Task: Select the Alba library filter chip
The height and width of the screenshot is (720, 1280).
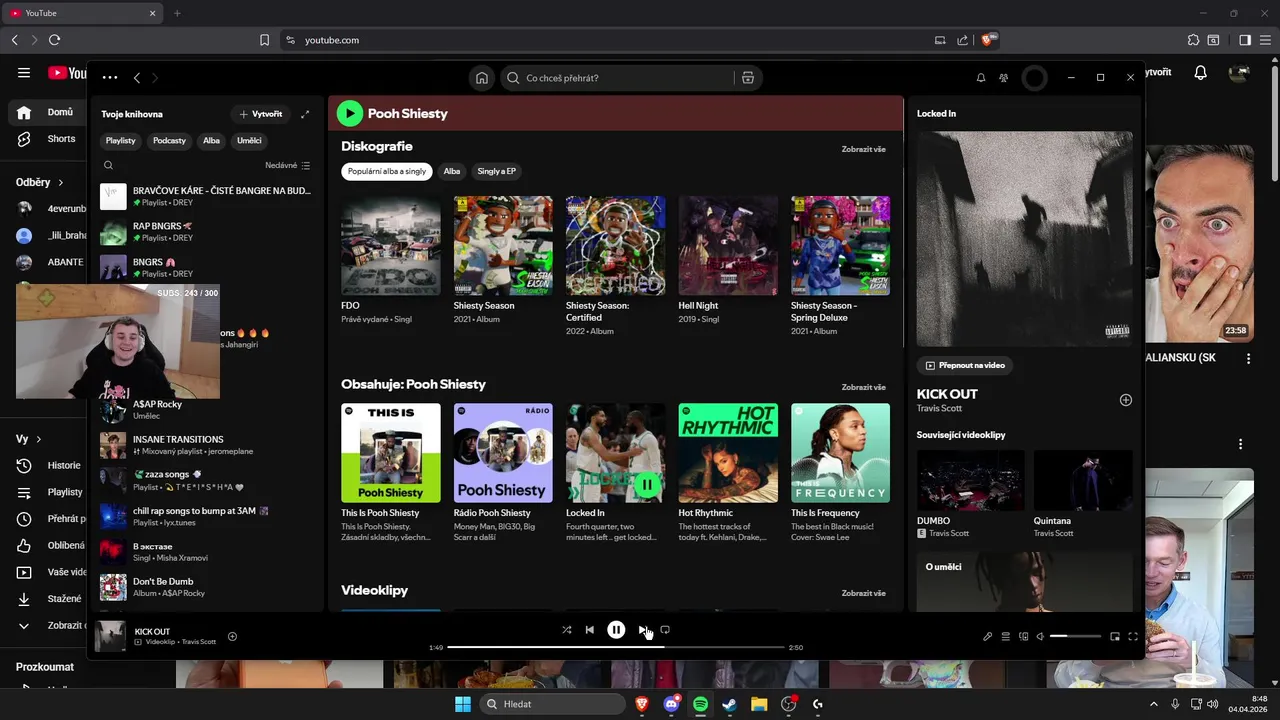Action: coord(212,141)
